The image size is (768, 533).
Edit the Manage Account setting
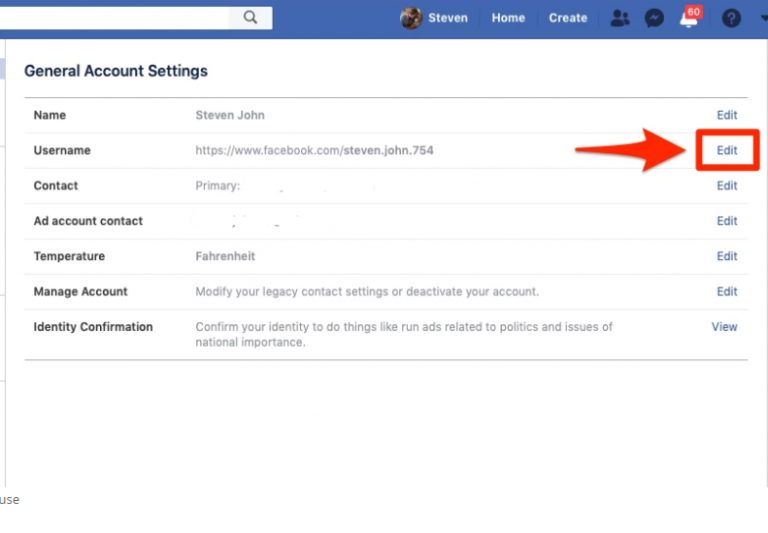click(x=727, y=291)
